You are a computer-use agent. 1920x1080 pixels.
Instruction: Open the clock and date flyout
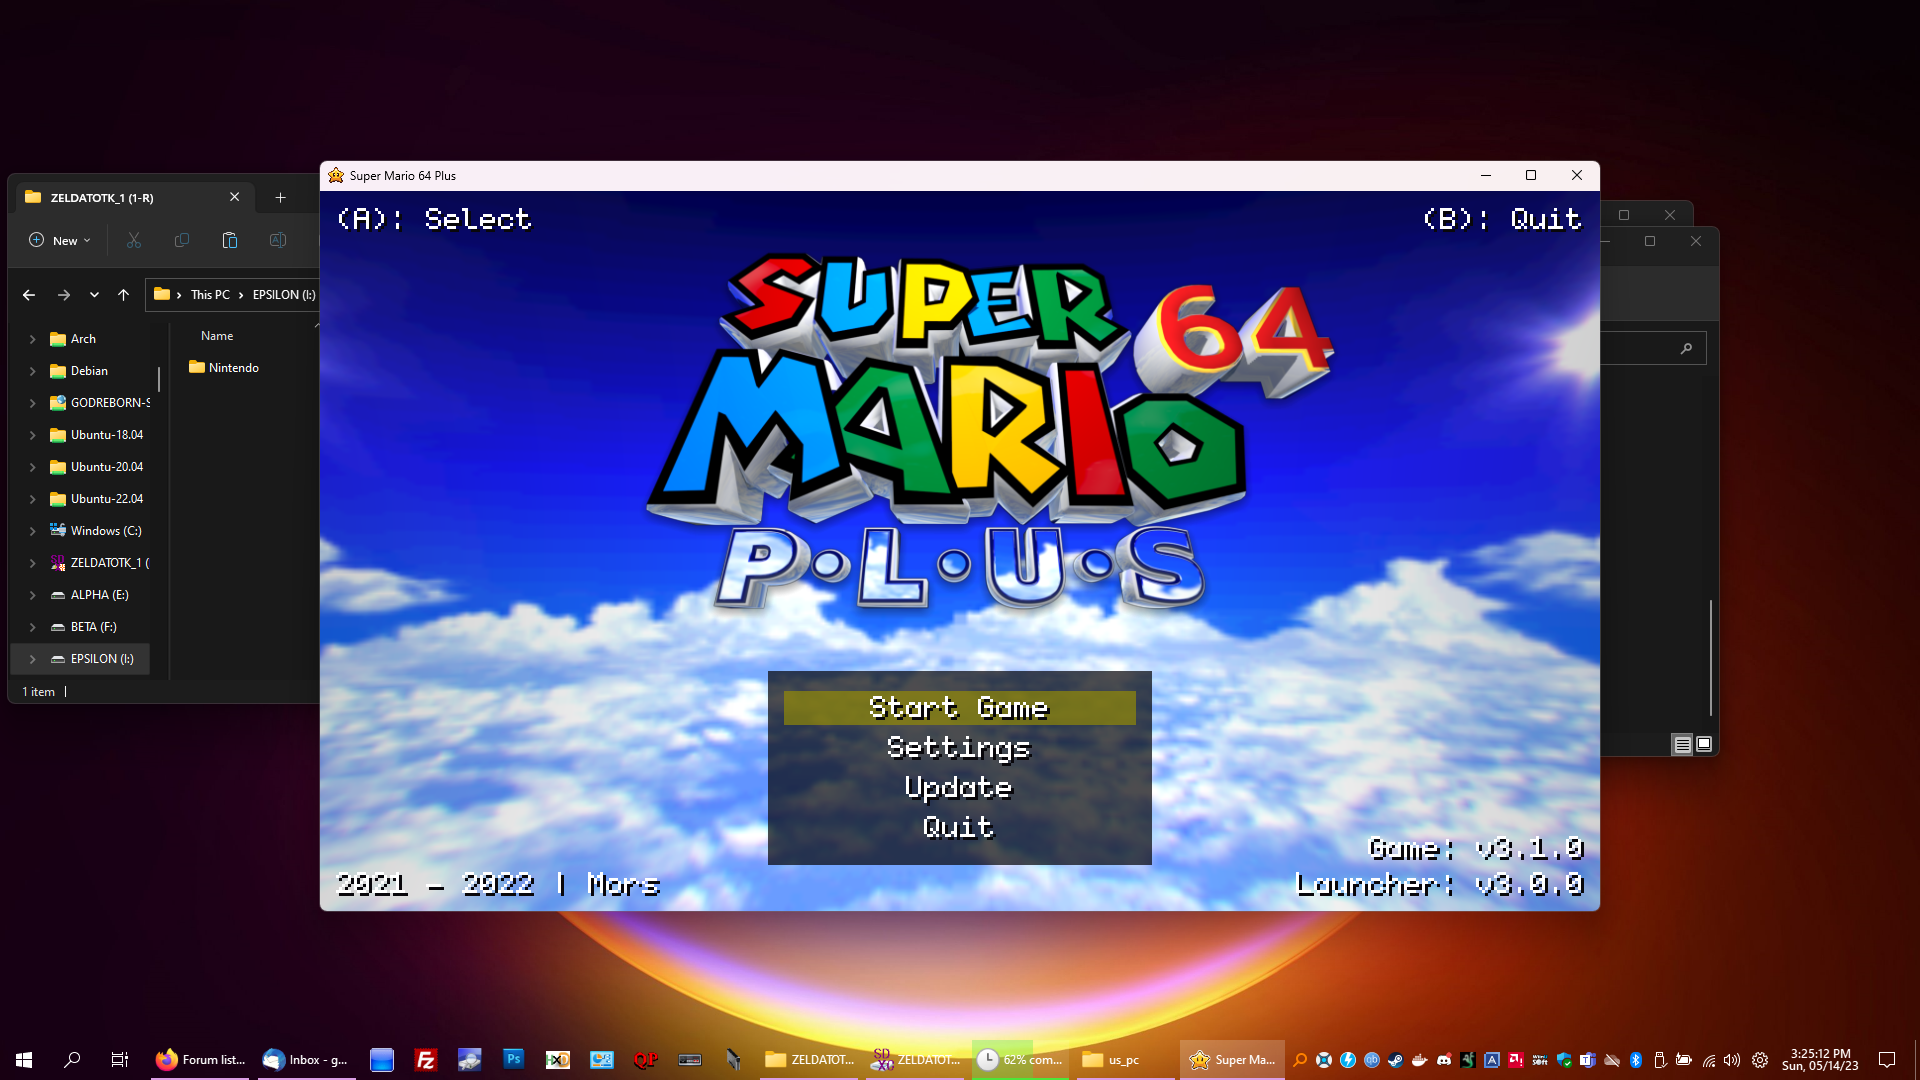tap(1820, 1060)
